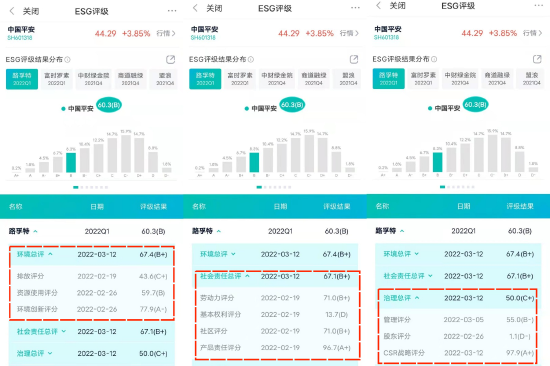550x366 pixels.
Task: Click highlighted B bar in left panel chart
Action: pos(71,162)
